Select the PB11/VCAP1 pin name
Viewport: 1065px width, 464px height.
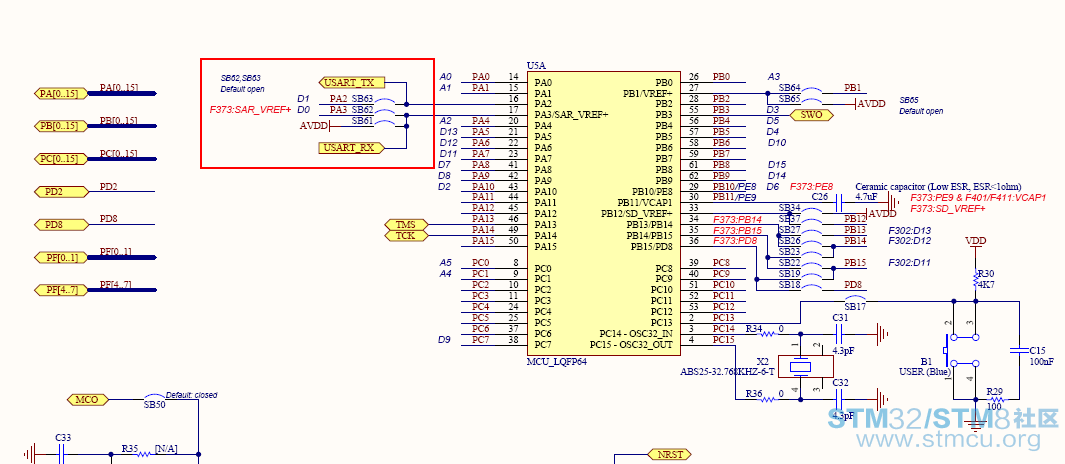pos(645,202)
